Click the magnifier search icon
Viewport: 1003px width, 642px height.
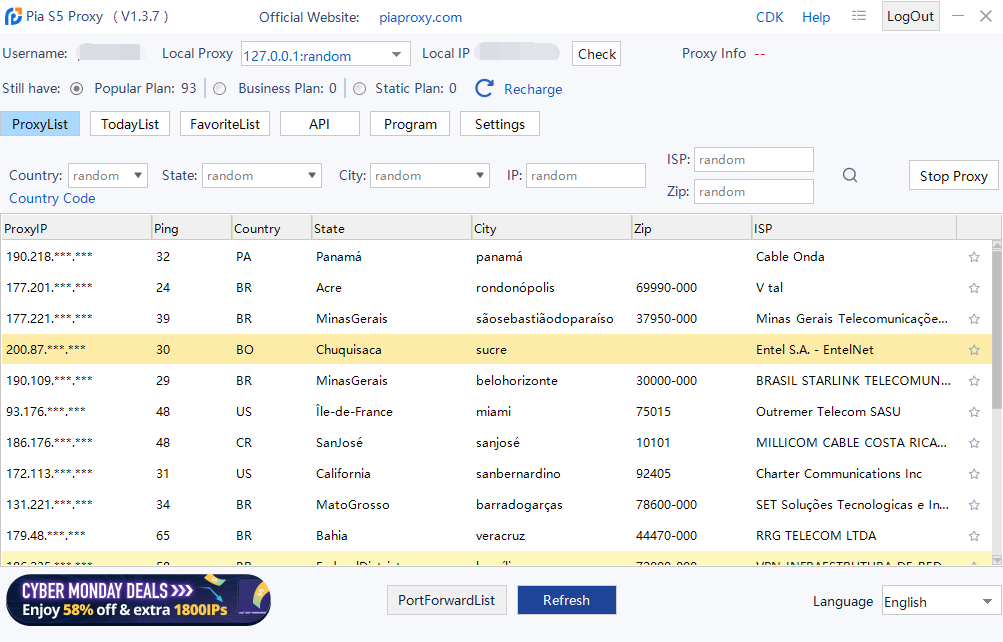(x=849, y=175)
